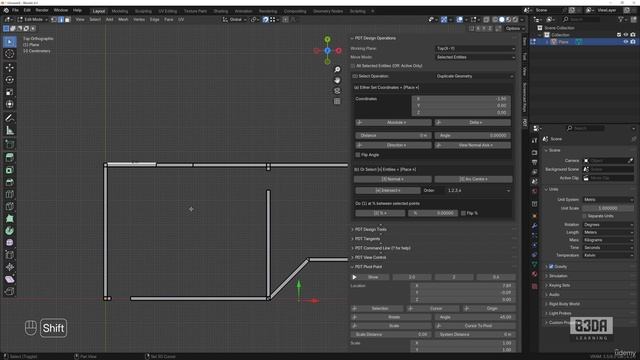The image size is (640, 360).
Task: Expand the PDT View Control panel
Action: (371, 258)
